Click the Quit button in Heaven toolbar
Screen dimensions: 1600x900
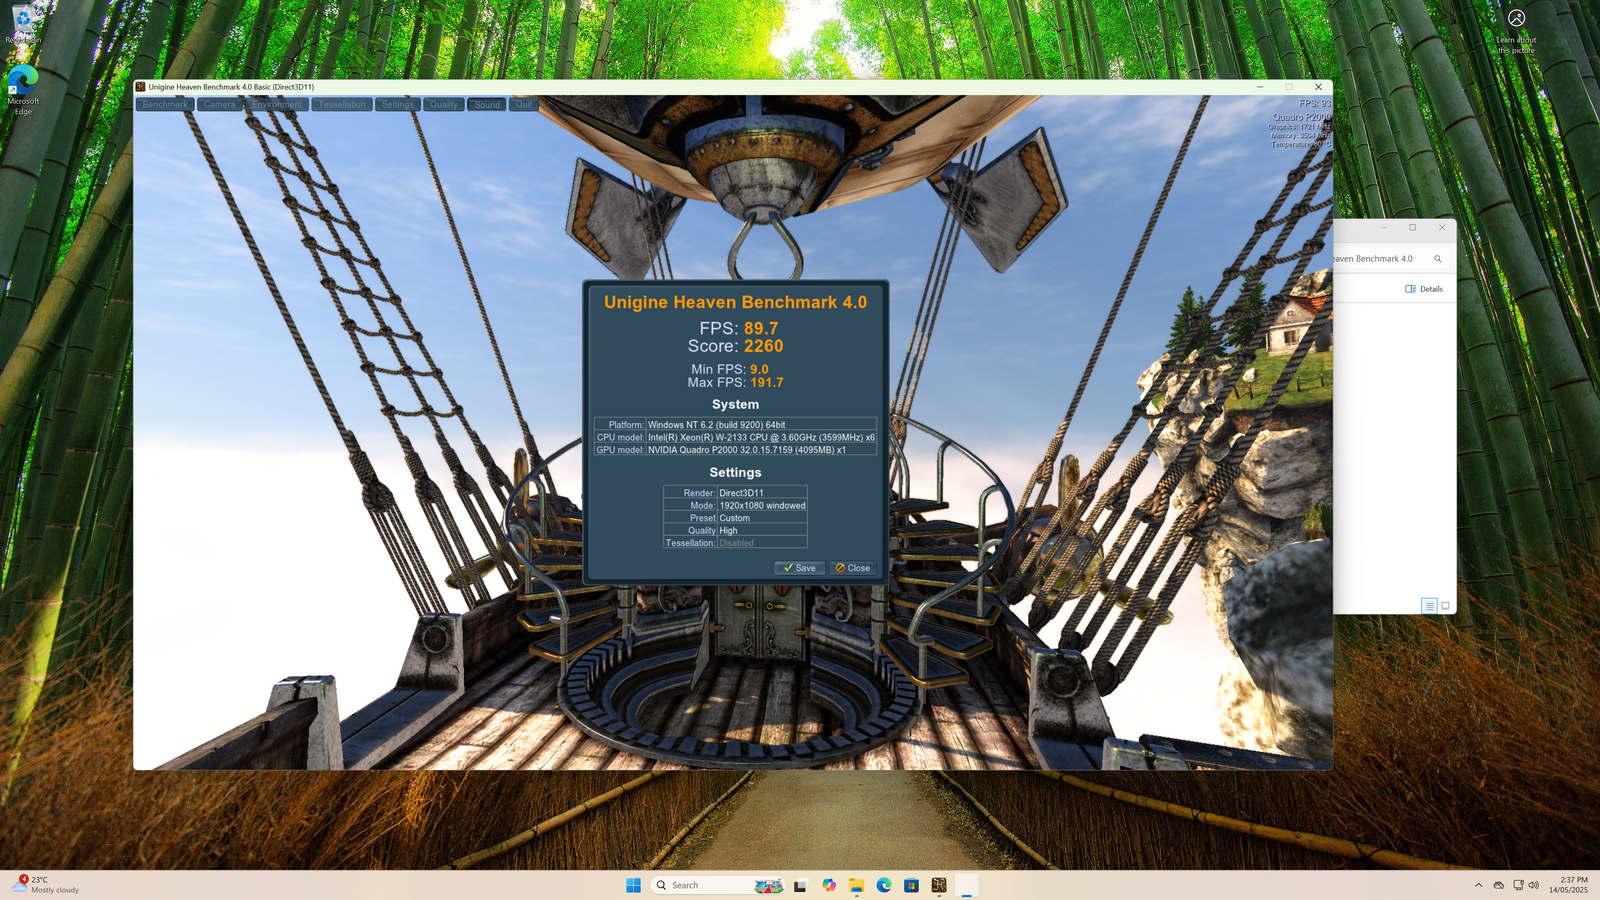pyautogui.click(x=524, y=104)
